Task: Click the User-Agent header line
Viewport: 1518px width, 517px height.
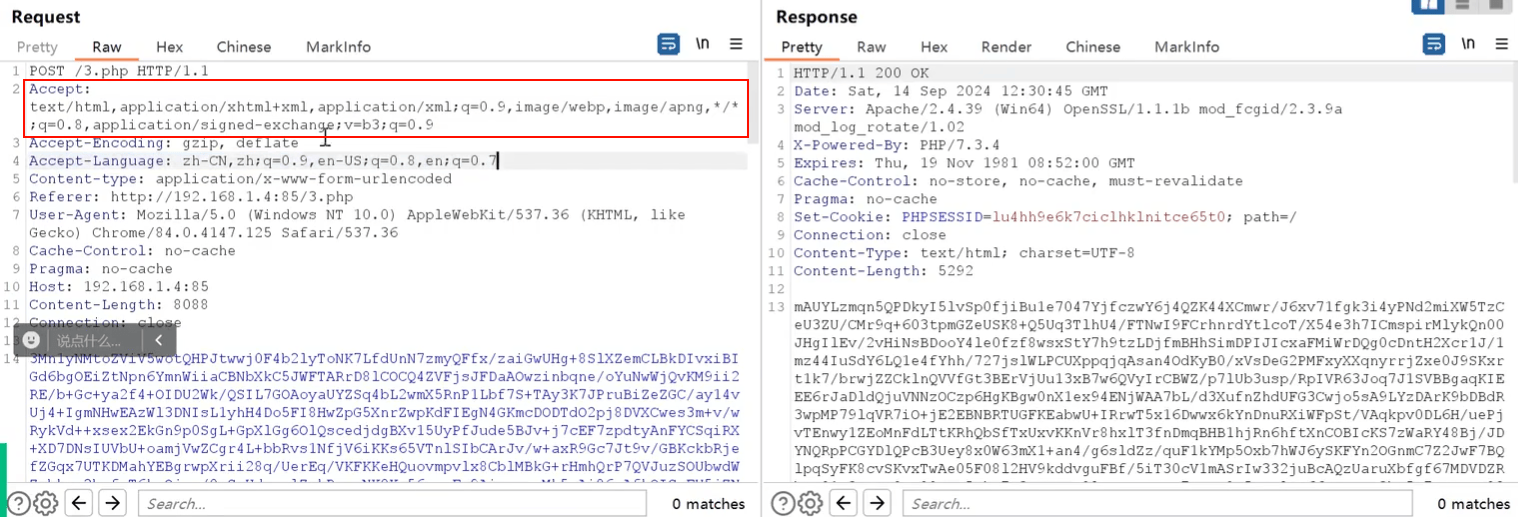Action: pyautogui.click(x=357, y=223)
